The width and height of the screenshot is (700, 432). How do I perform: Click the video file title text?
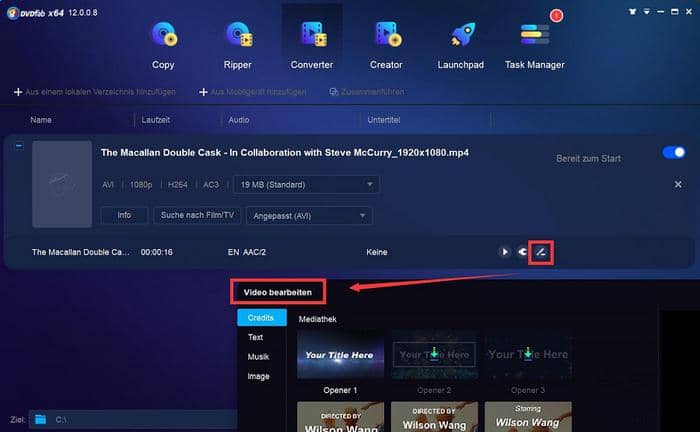coord(285,153)
